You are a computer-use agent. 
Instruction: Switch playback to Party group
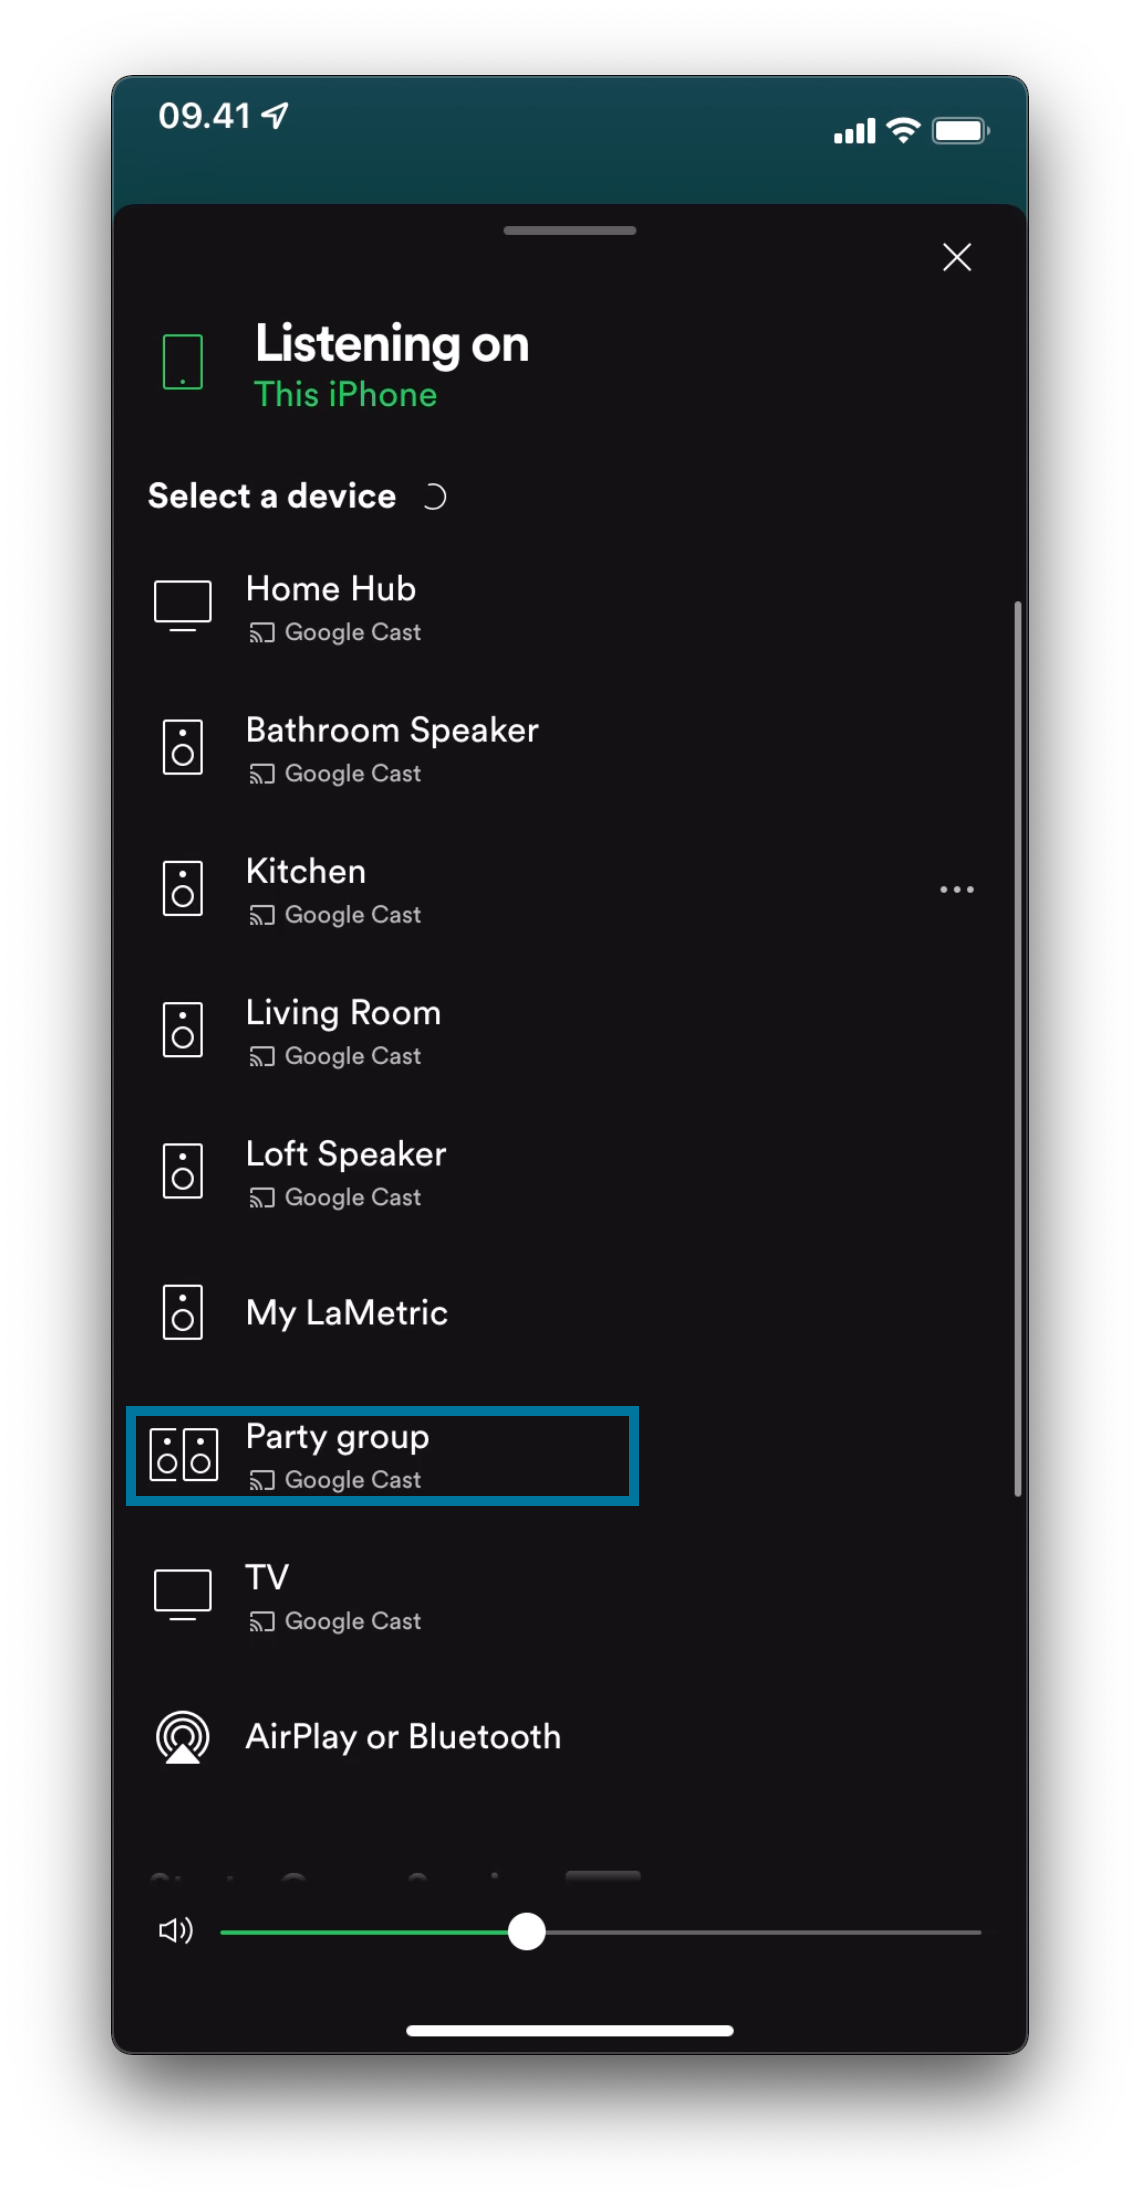pyautogui.click(x=338, y=1455)
